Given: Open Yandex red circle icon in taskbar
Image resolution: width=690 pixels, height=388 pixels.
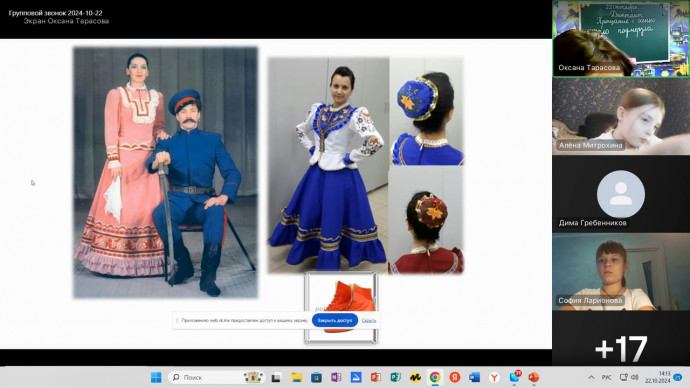Looking at the screenshot, I should [x=455, y=377].
